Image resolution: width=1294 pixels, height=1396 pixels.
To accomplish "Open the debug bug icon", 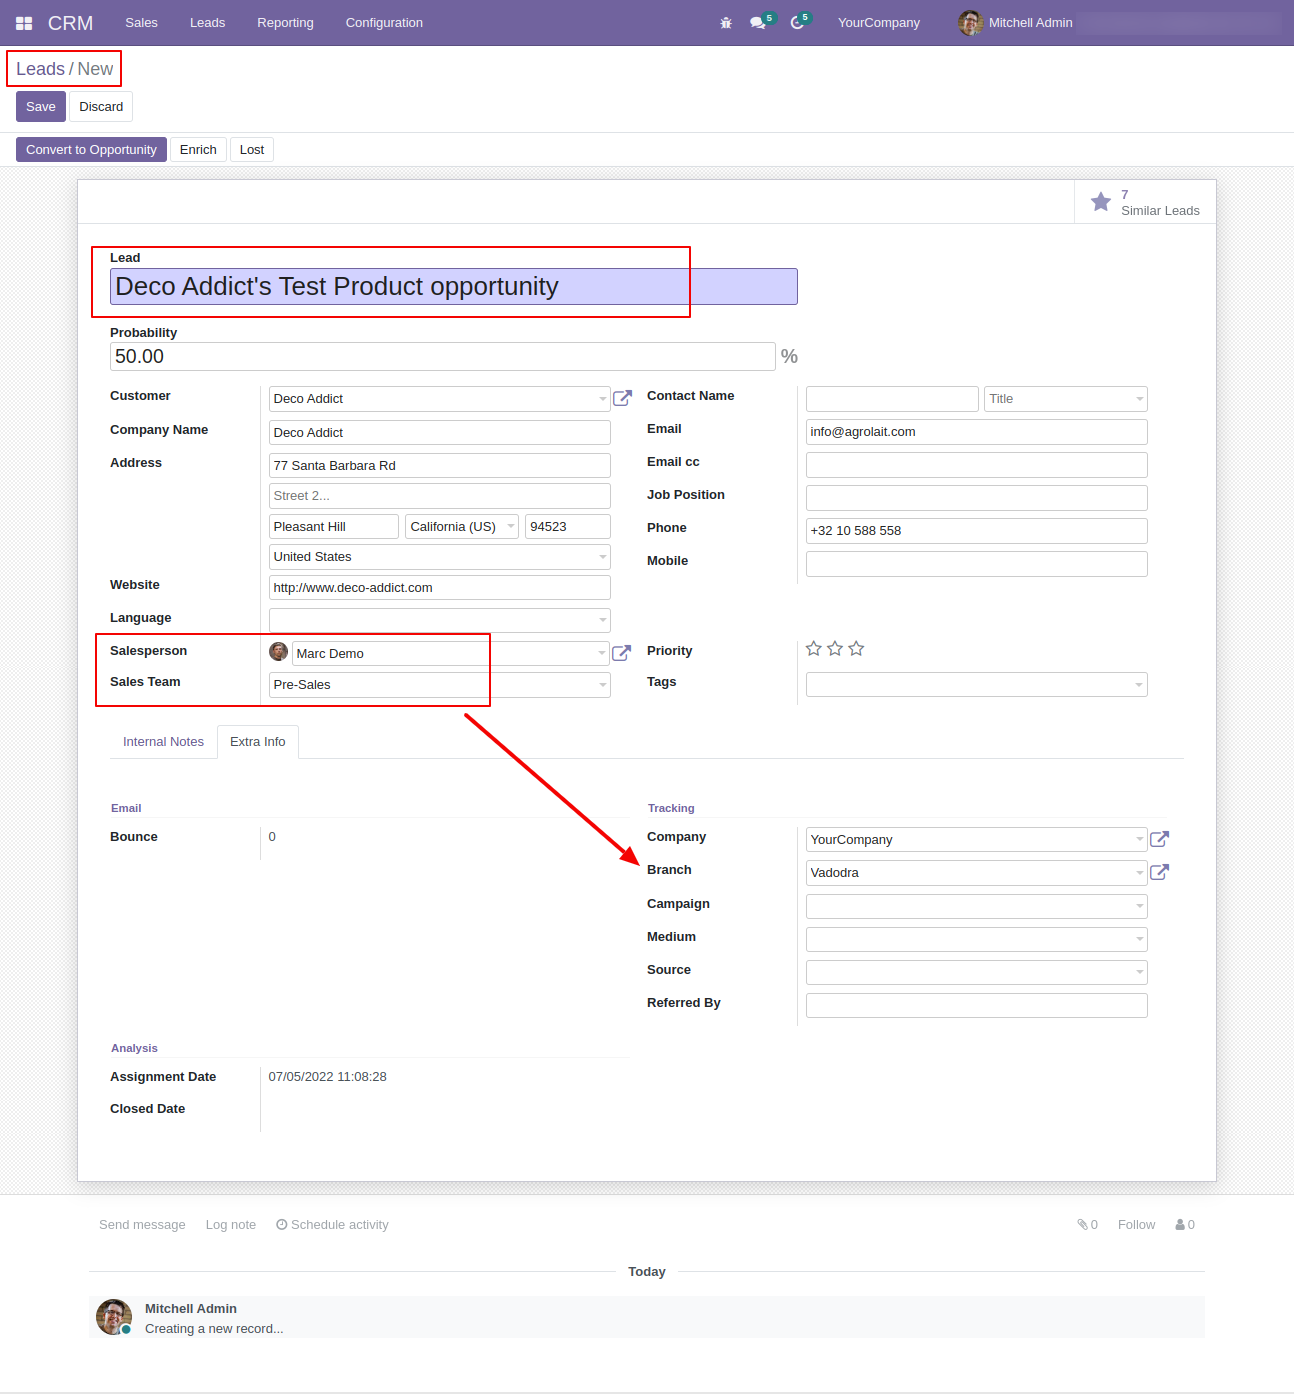I will 726,23.
